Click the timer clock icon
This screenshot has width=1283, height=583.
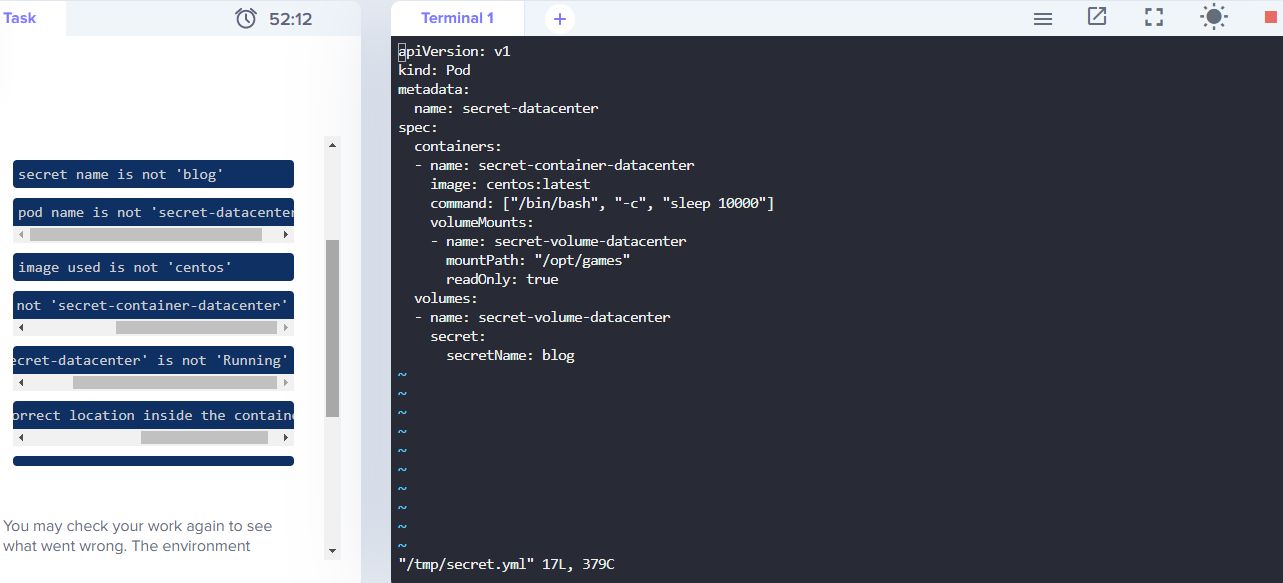(x=246, y=18)
